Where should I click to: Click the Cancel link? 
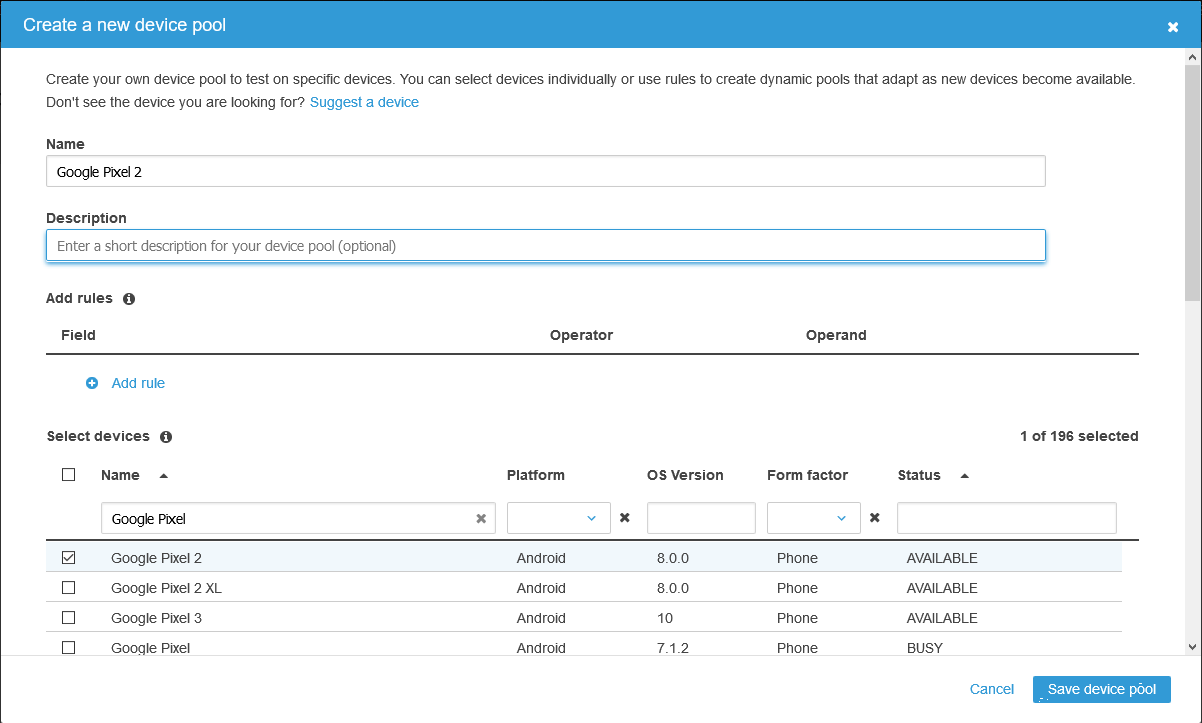point(992,689)
